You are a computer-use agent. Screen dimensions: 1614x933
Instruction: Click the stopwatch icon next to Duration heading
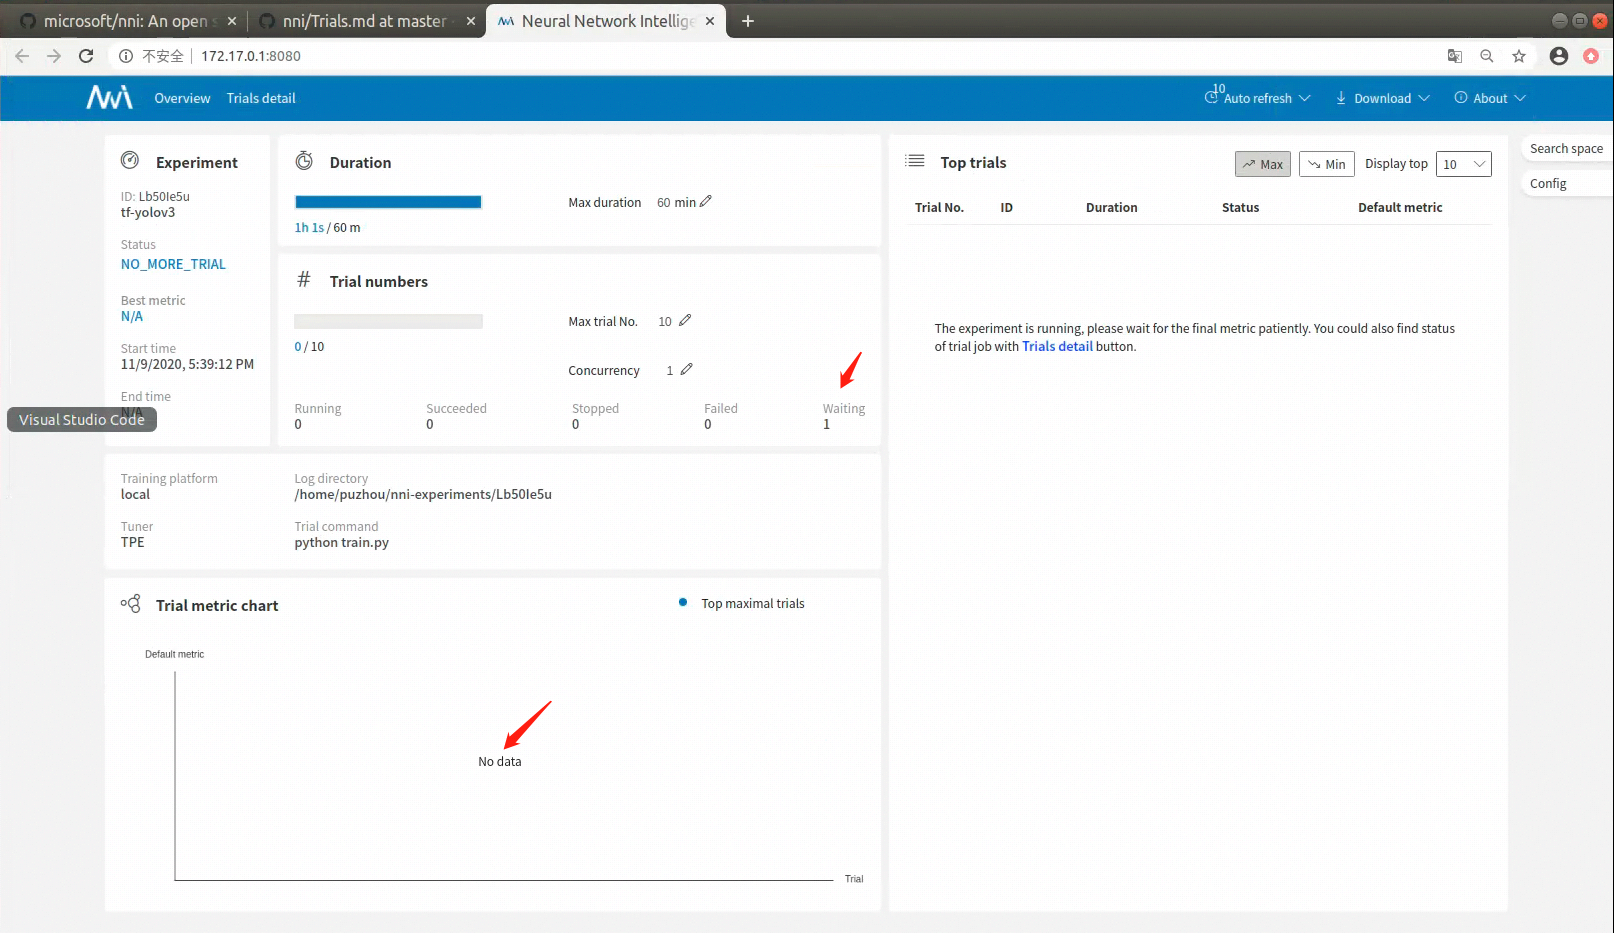(304, 160)
